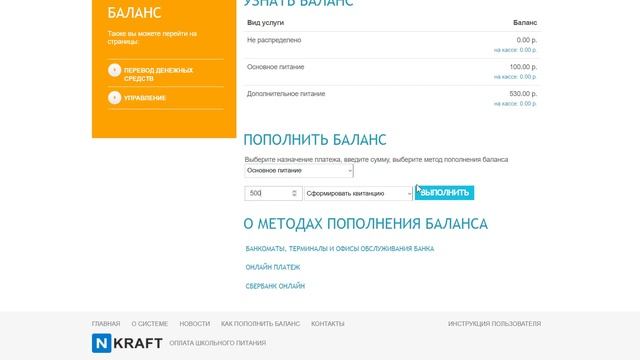Click the Не распределено service row label
640x360 pixels.
coord(274,40)
